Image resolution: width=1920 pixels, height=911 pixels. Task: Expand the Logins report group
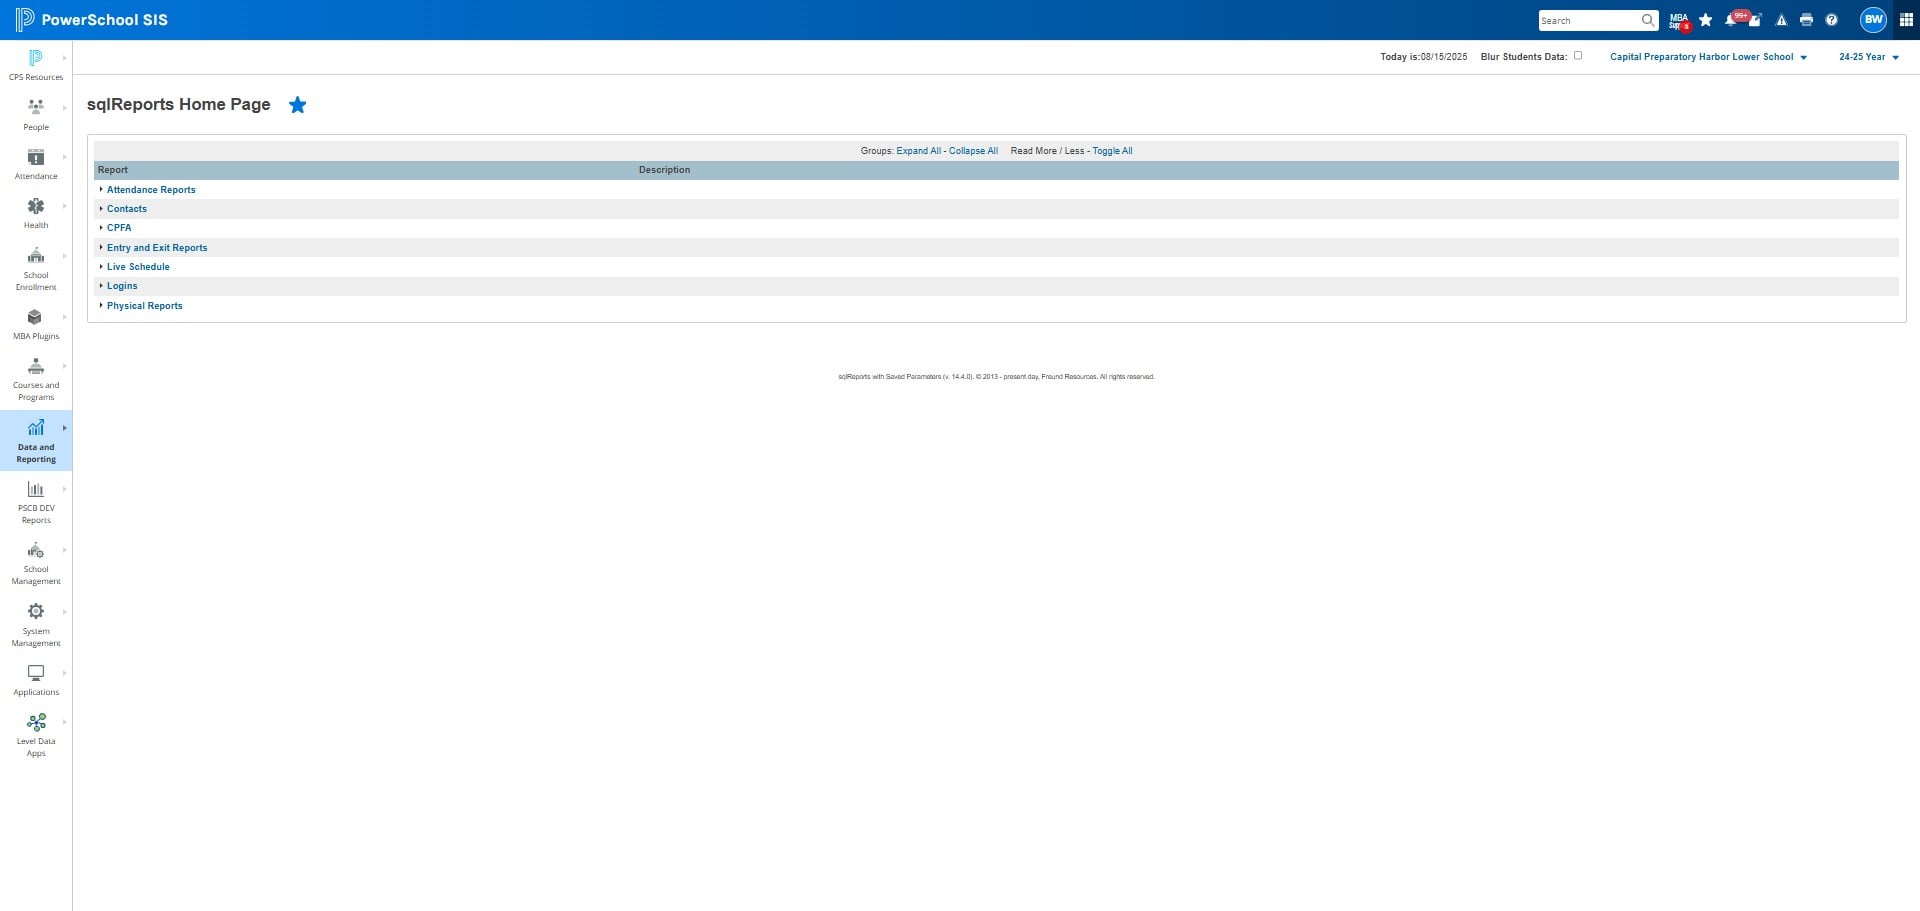(122, 286)
